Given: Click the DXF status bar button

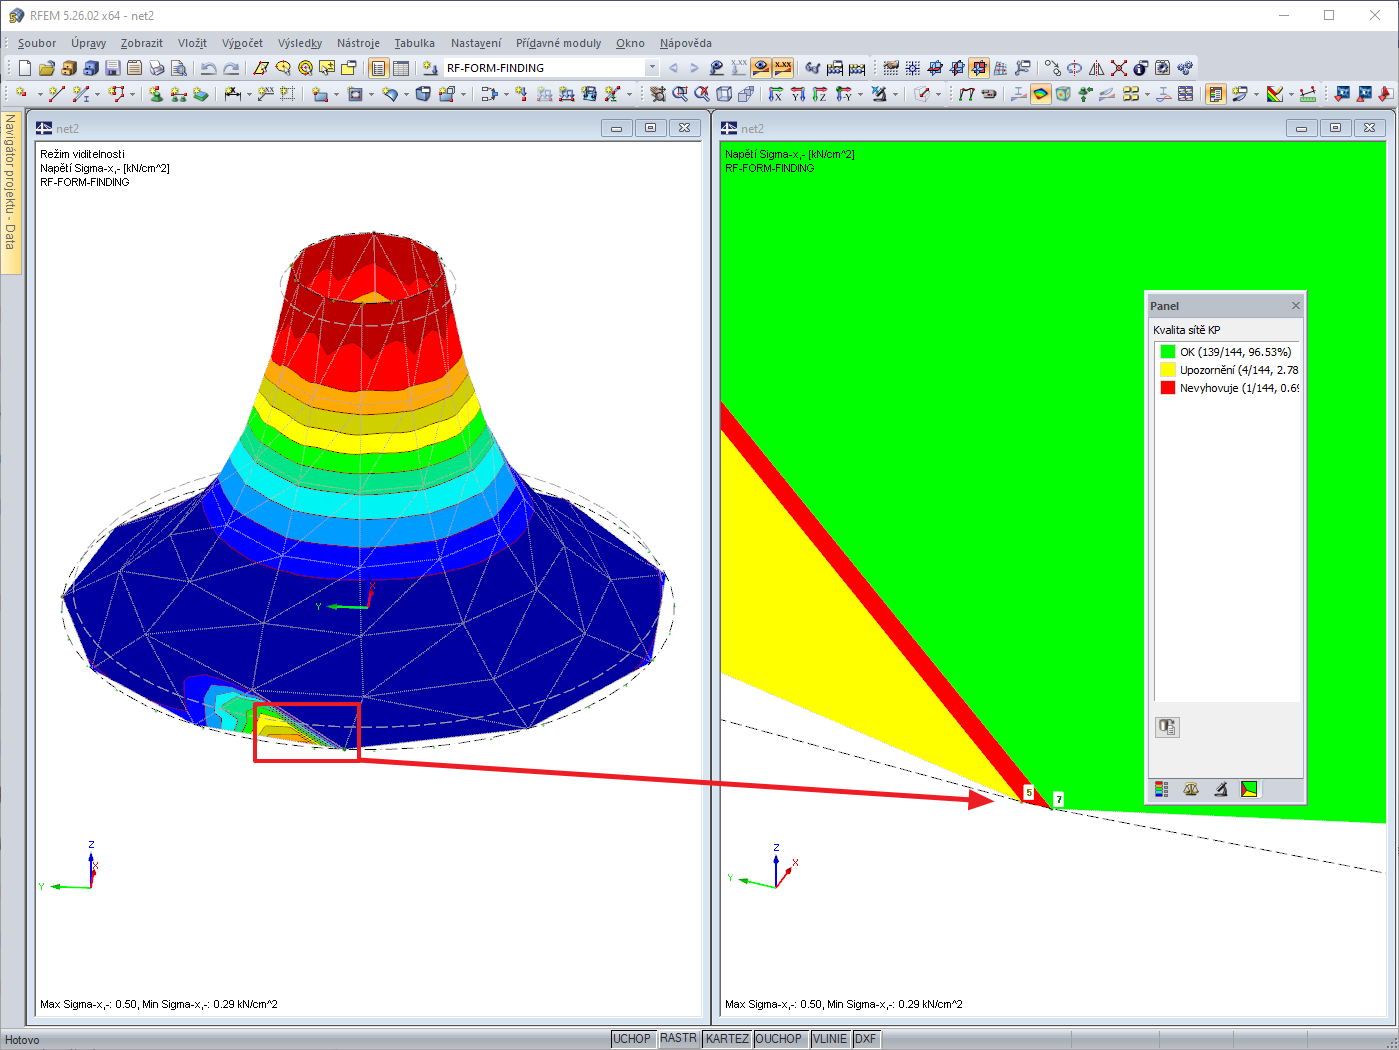Looking at the screenshot, I should pyautogui.click(x=866, y=1039).
